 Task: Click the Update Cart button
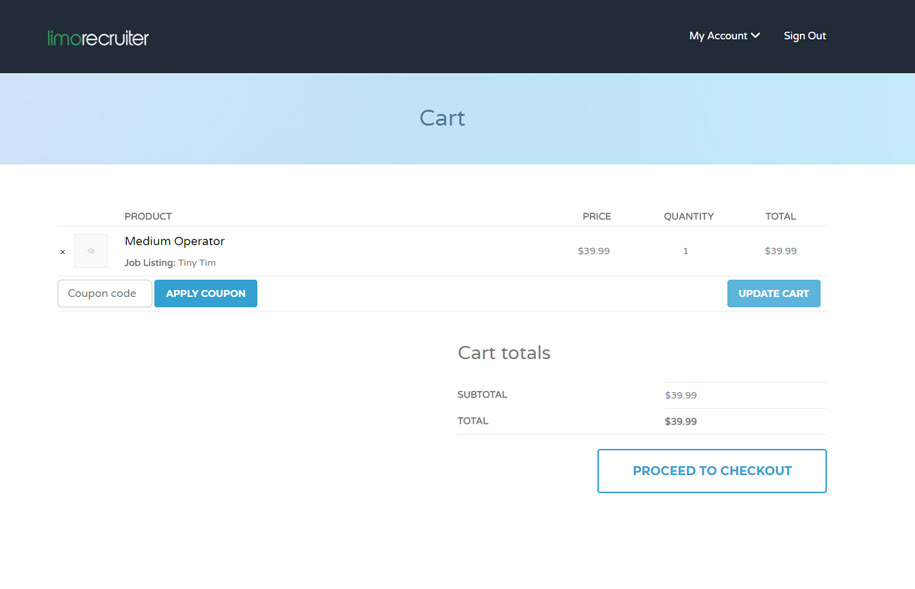pos(773,294)
